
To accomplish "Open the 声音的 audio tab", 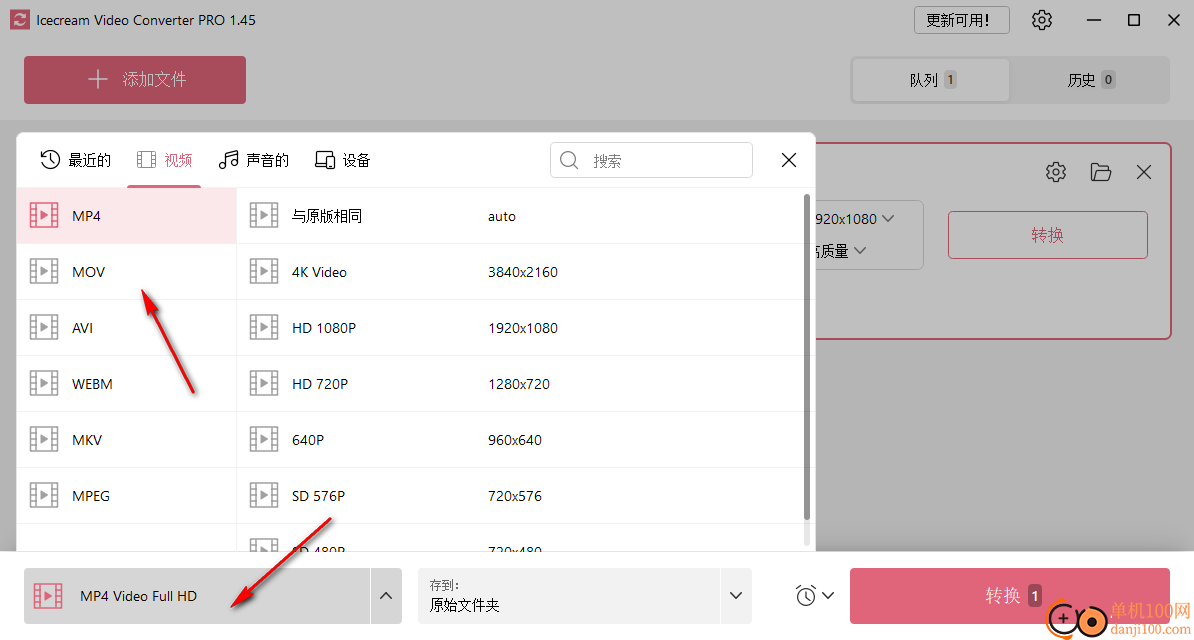I will pyautogui.click(x=254, y=160).
